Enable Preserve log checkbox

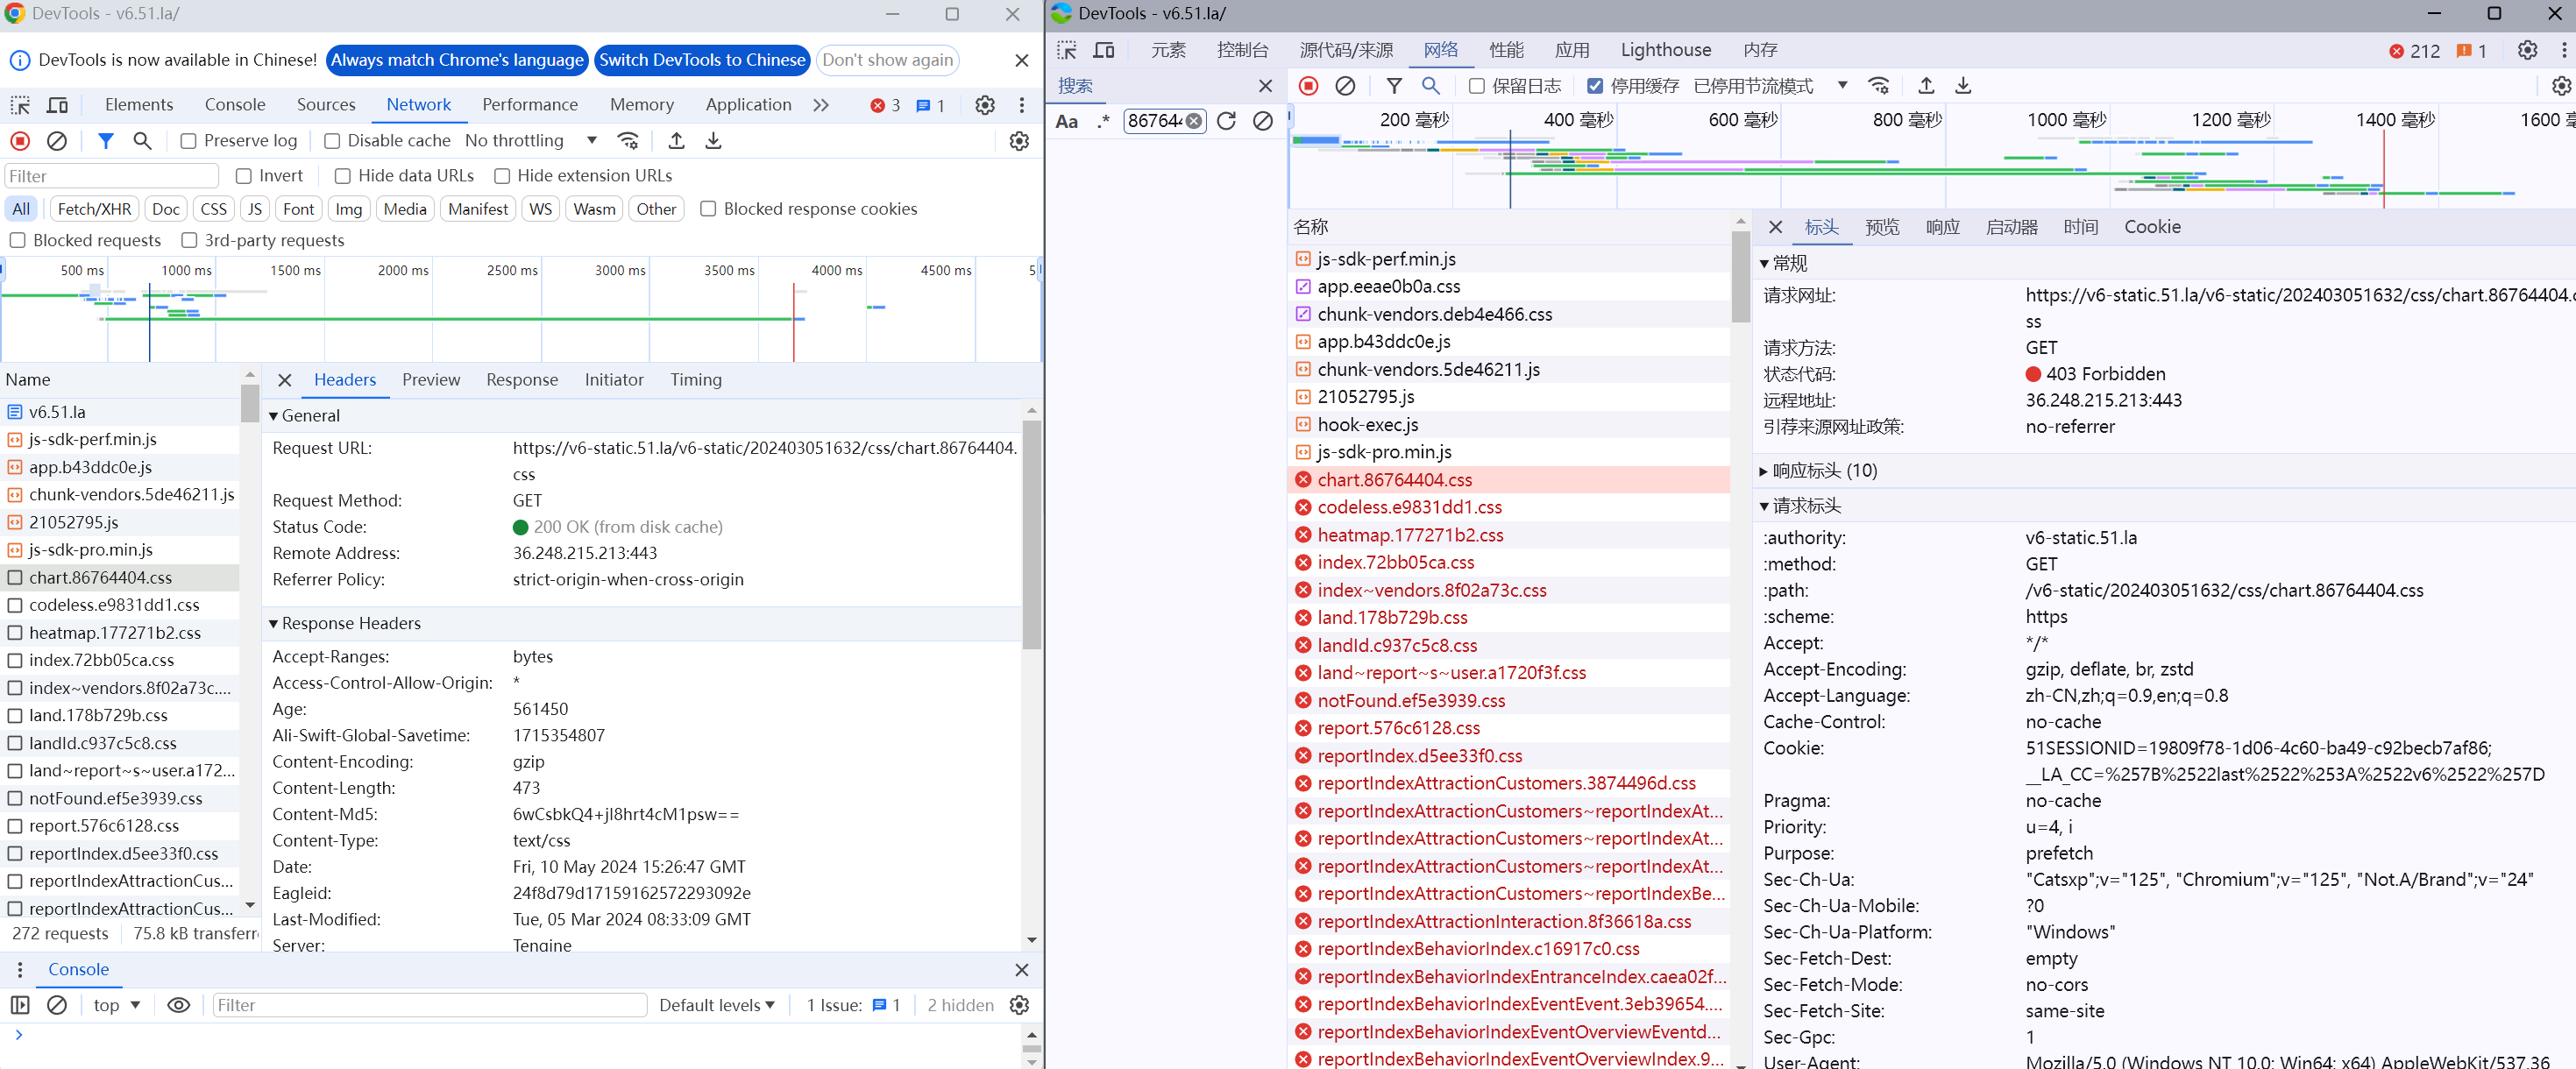click(x=188, y=141)
